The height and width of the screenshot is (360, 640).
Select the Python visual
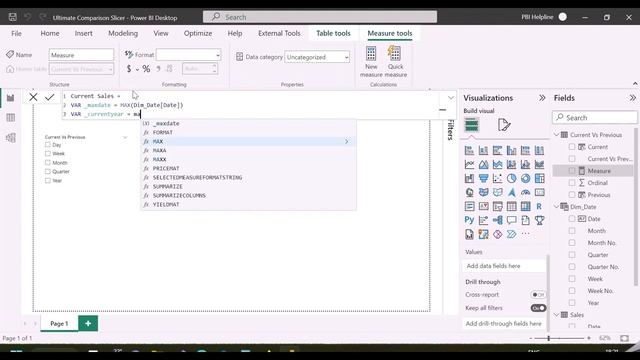tap(469, 220)
